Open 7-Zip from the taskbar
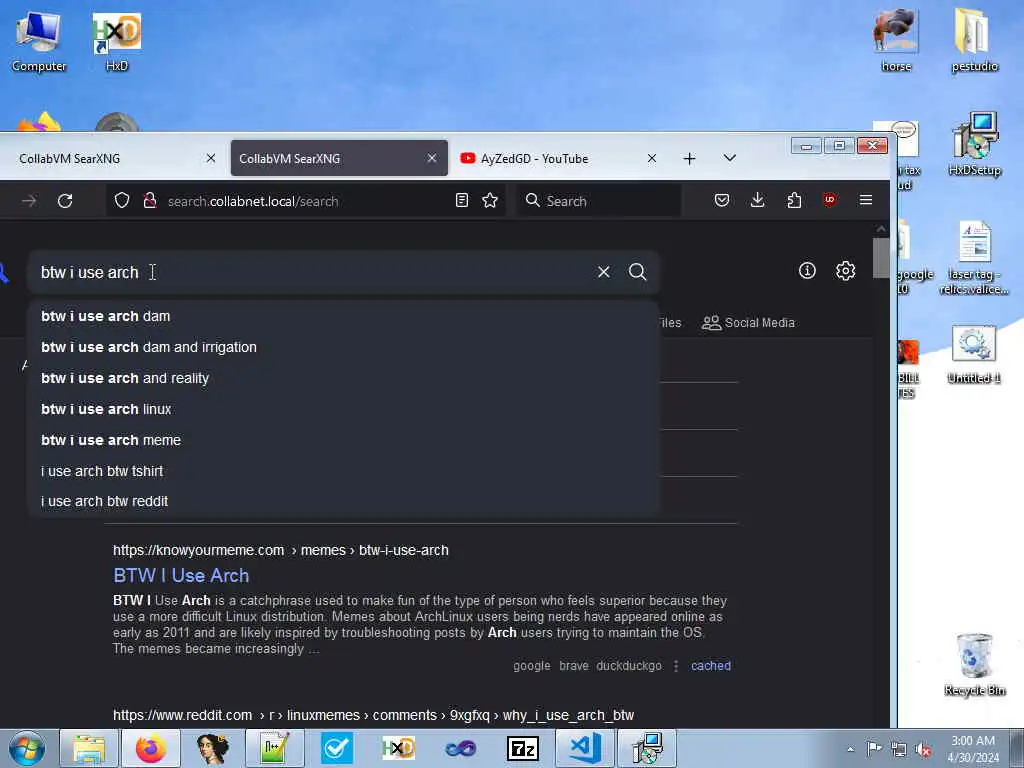The height and width of the screenshot is (768, 1024). pos(522,748)
